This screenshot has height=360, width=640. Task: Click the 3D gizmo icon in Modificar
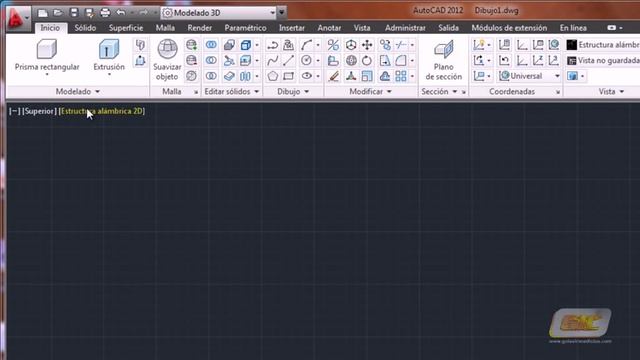pyautogui.click(x=351, y=76)
